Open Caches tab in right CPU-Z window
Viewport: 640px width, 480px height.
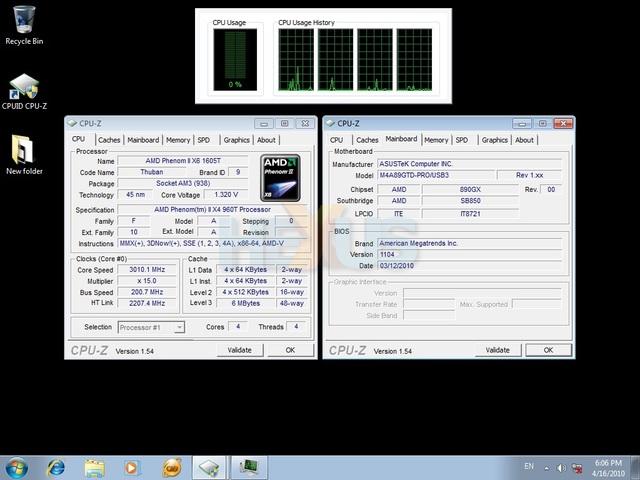pos(367,140)
